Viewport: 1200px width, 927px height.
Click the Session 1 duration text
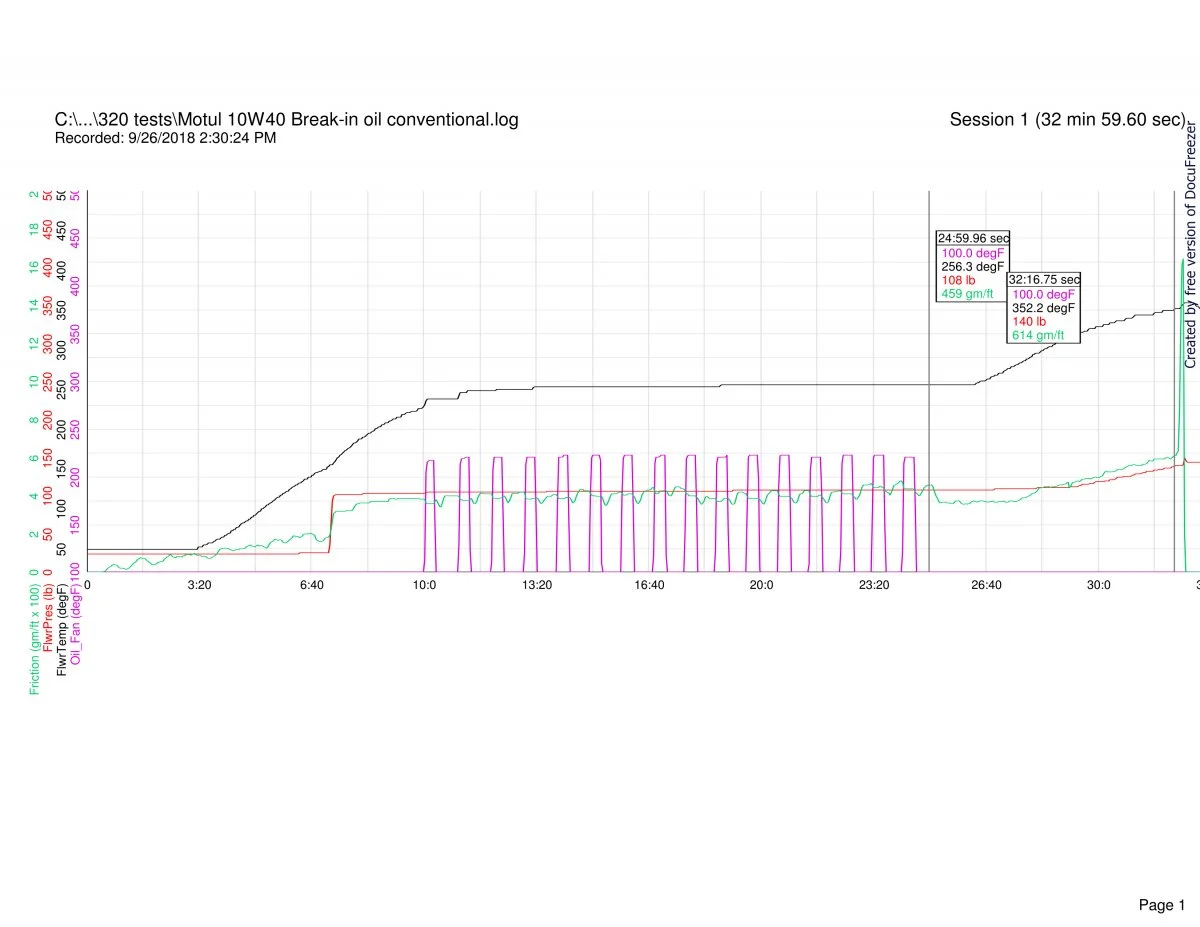pyautogui.click(x=1067, y=120)
